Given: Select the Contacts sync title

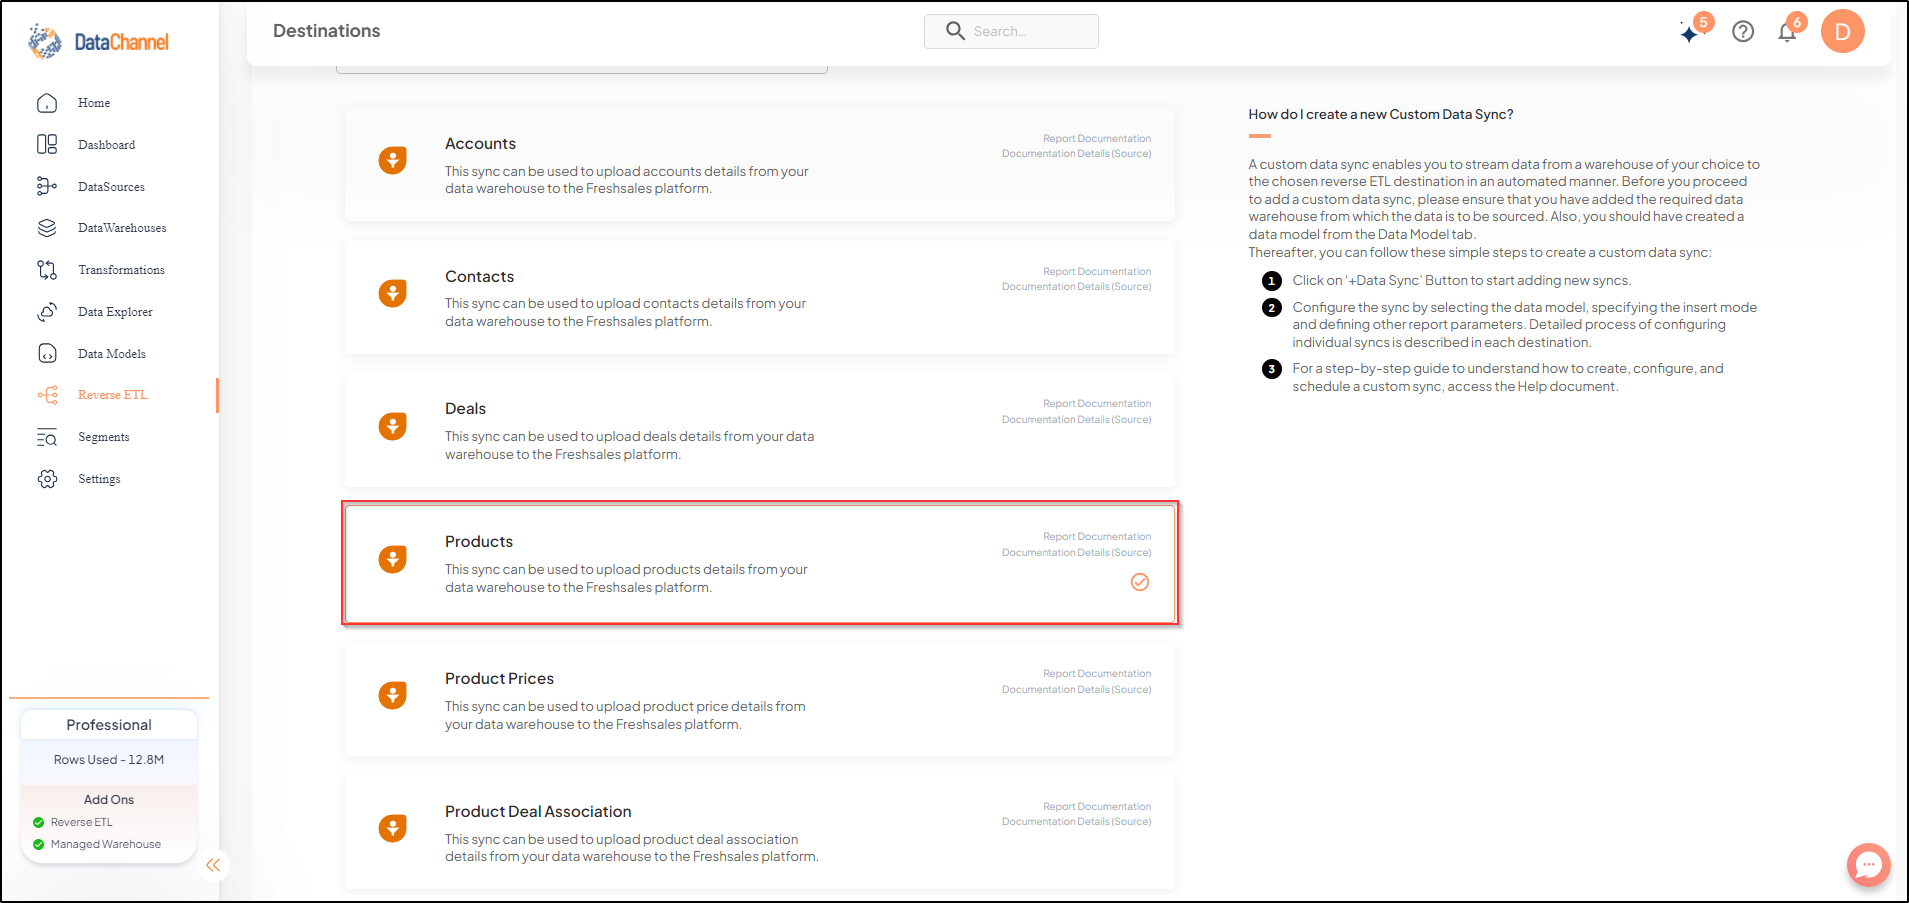Looking at the screenshot, I should (x=480, y=277).
